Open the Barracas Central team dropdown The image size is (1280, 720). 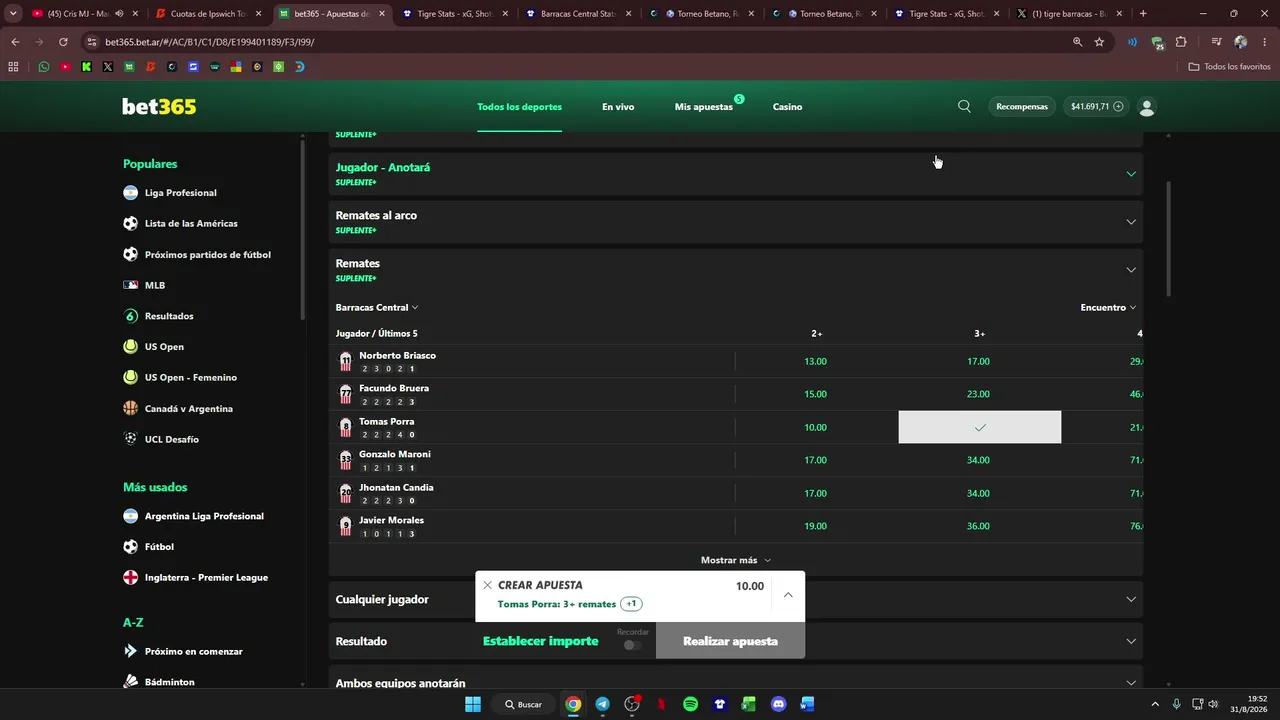coord(377,308)
